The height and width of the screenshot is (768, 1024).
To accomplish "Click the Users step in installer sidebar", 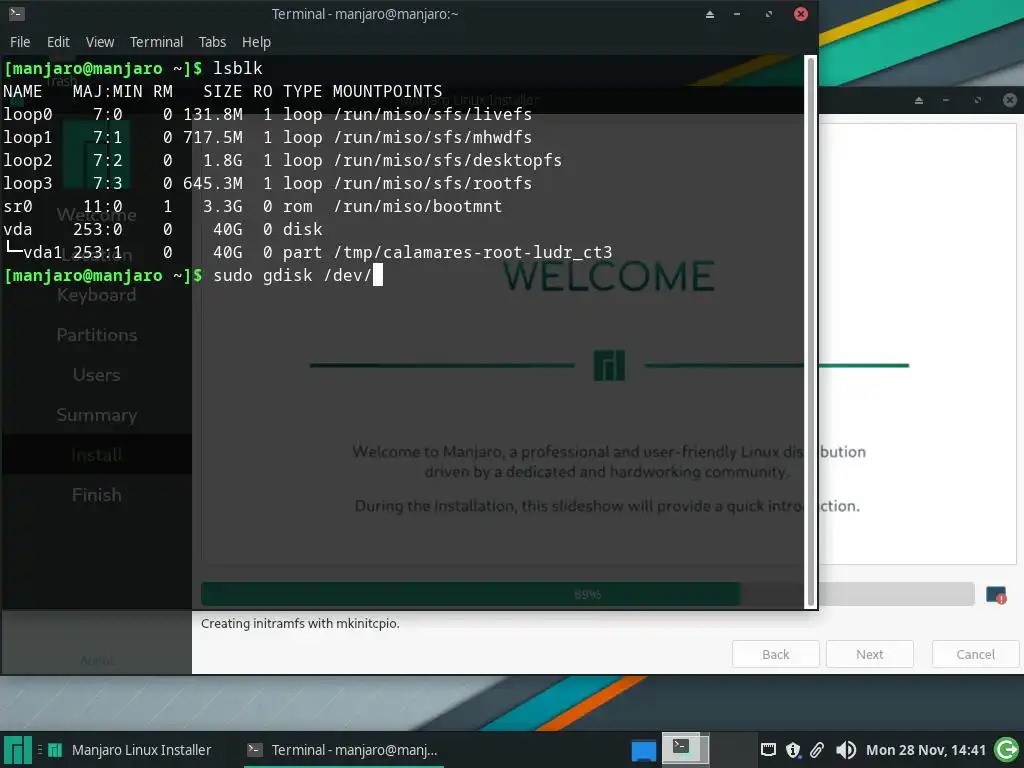I will pyautogui.click(x=97, y=375).
